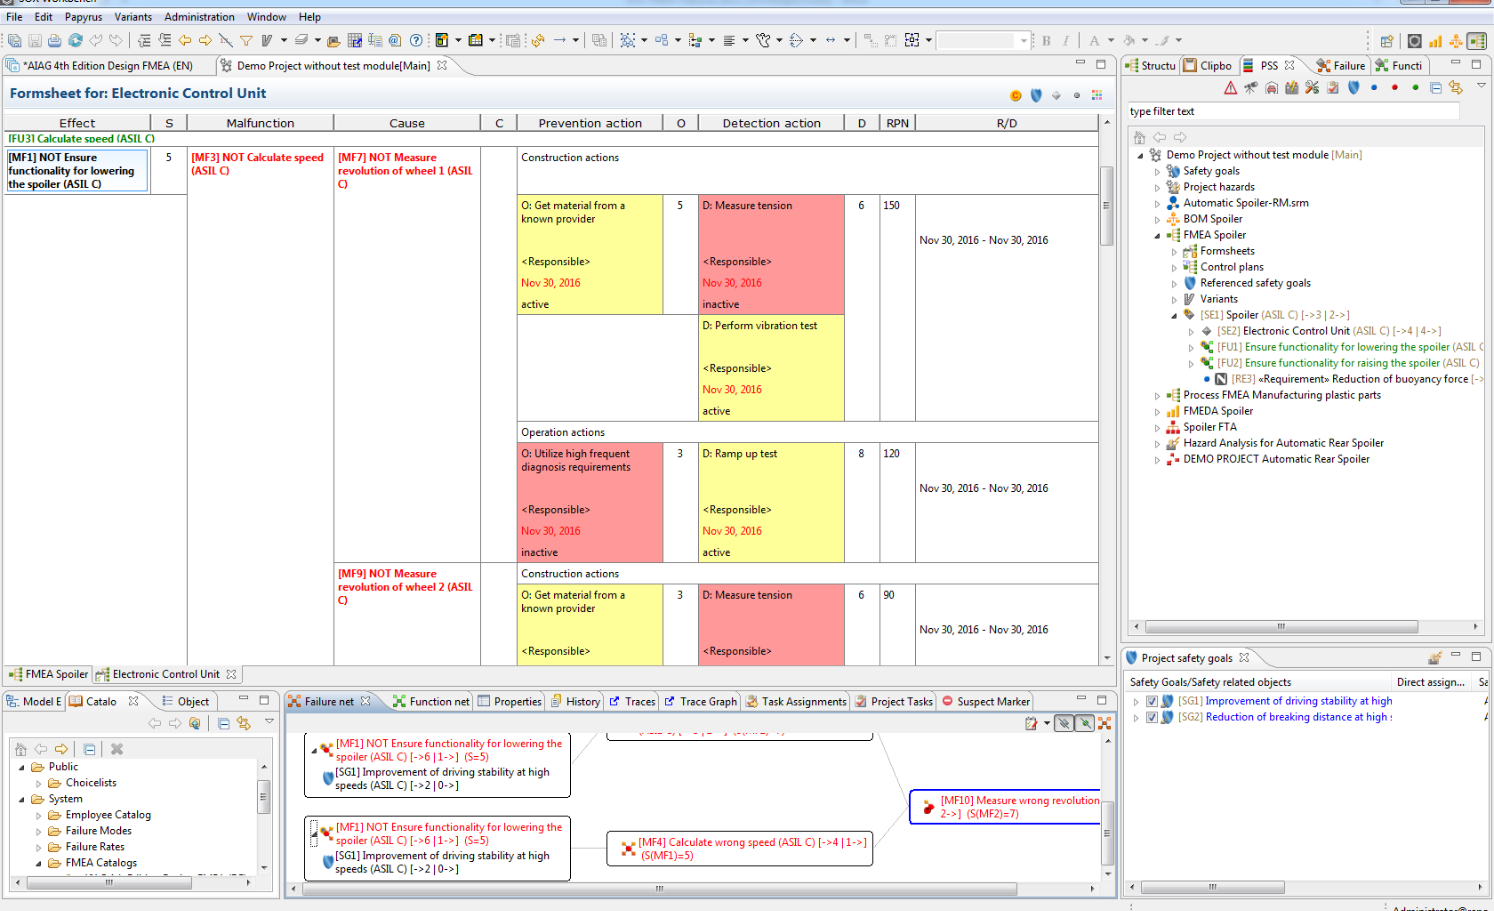1494x911 pixels.
Task: Expand the Formsheets tree node
Action: pyautogui.click(x=1174, y=252)
